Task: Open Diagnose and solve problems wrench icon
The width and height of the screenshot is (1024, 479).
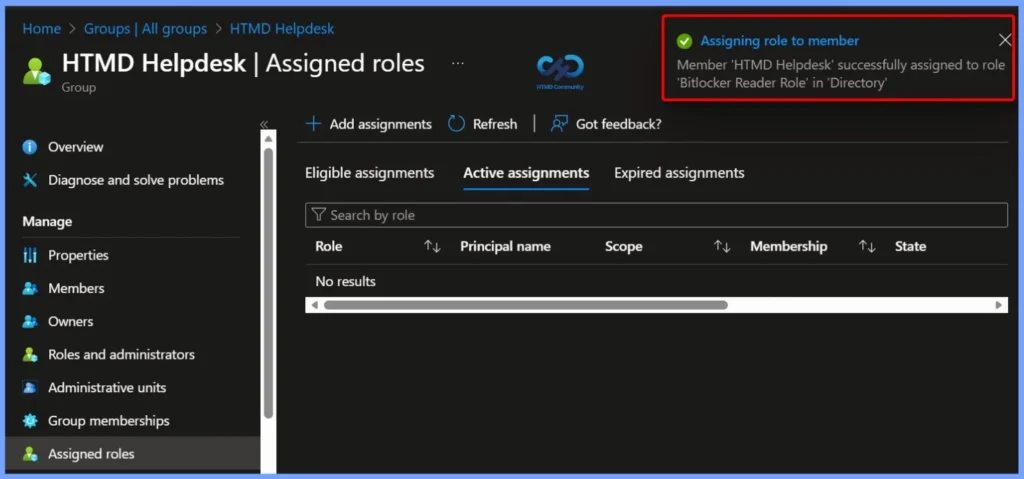Action: [30, 180]
